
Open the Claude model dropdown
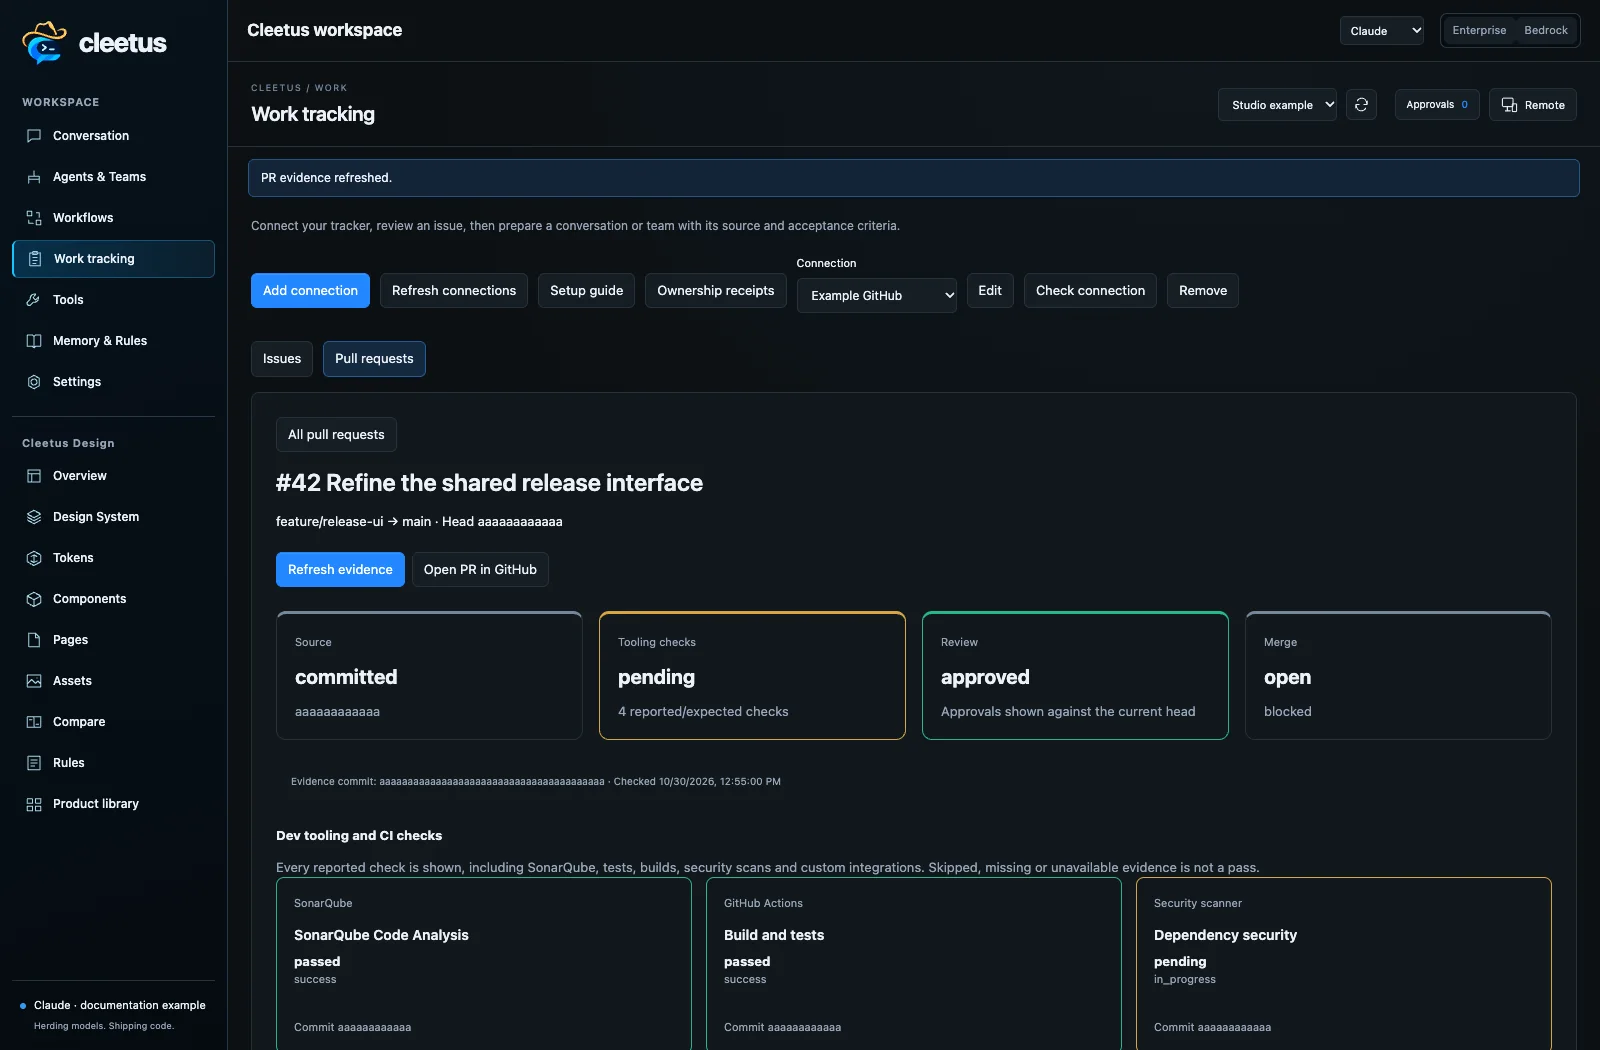(1382, 31)
